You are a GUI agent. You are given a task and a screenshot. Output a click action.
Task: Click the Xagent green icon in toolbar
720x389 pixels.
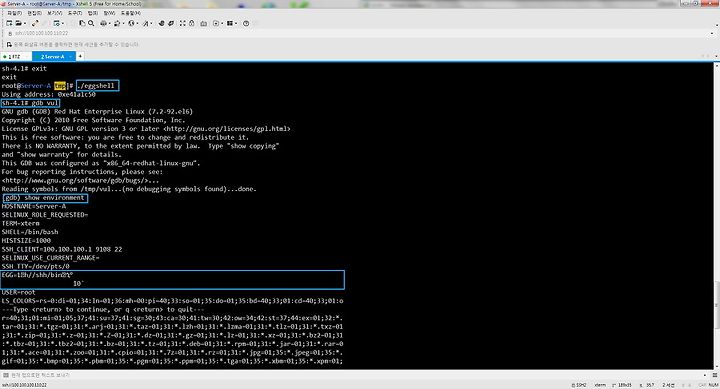coord(171,23)
